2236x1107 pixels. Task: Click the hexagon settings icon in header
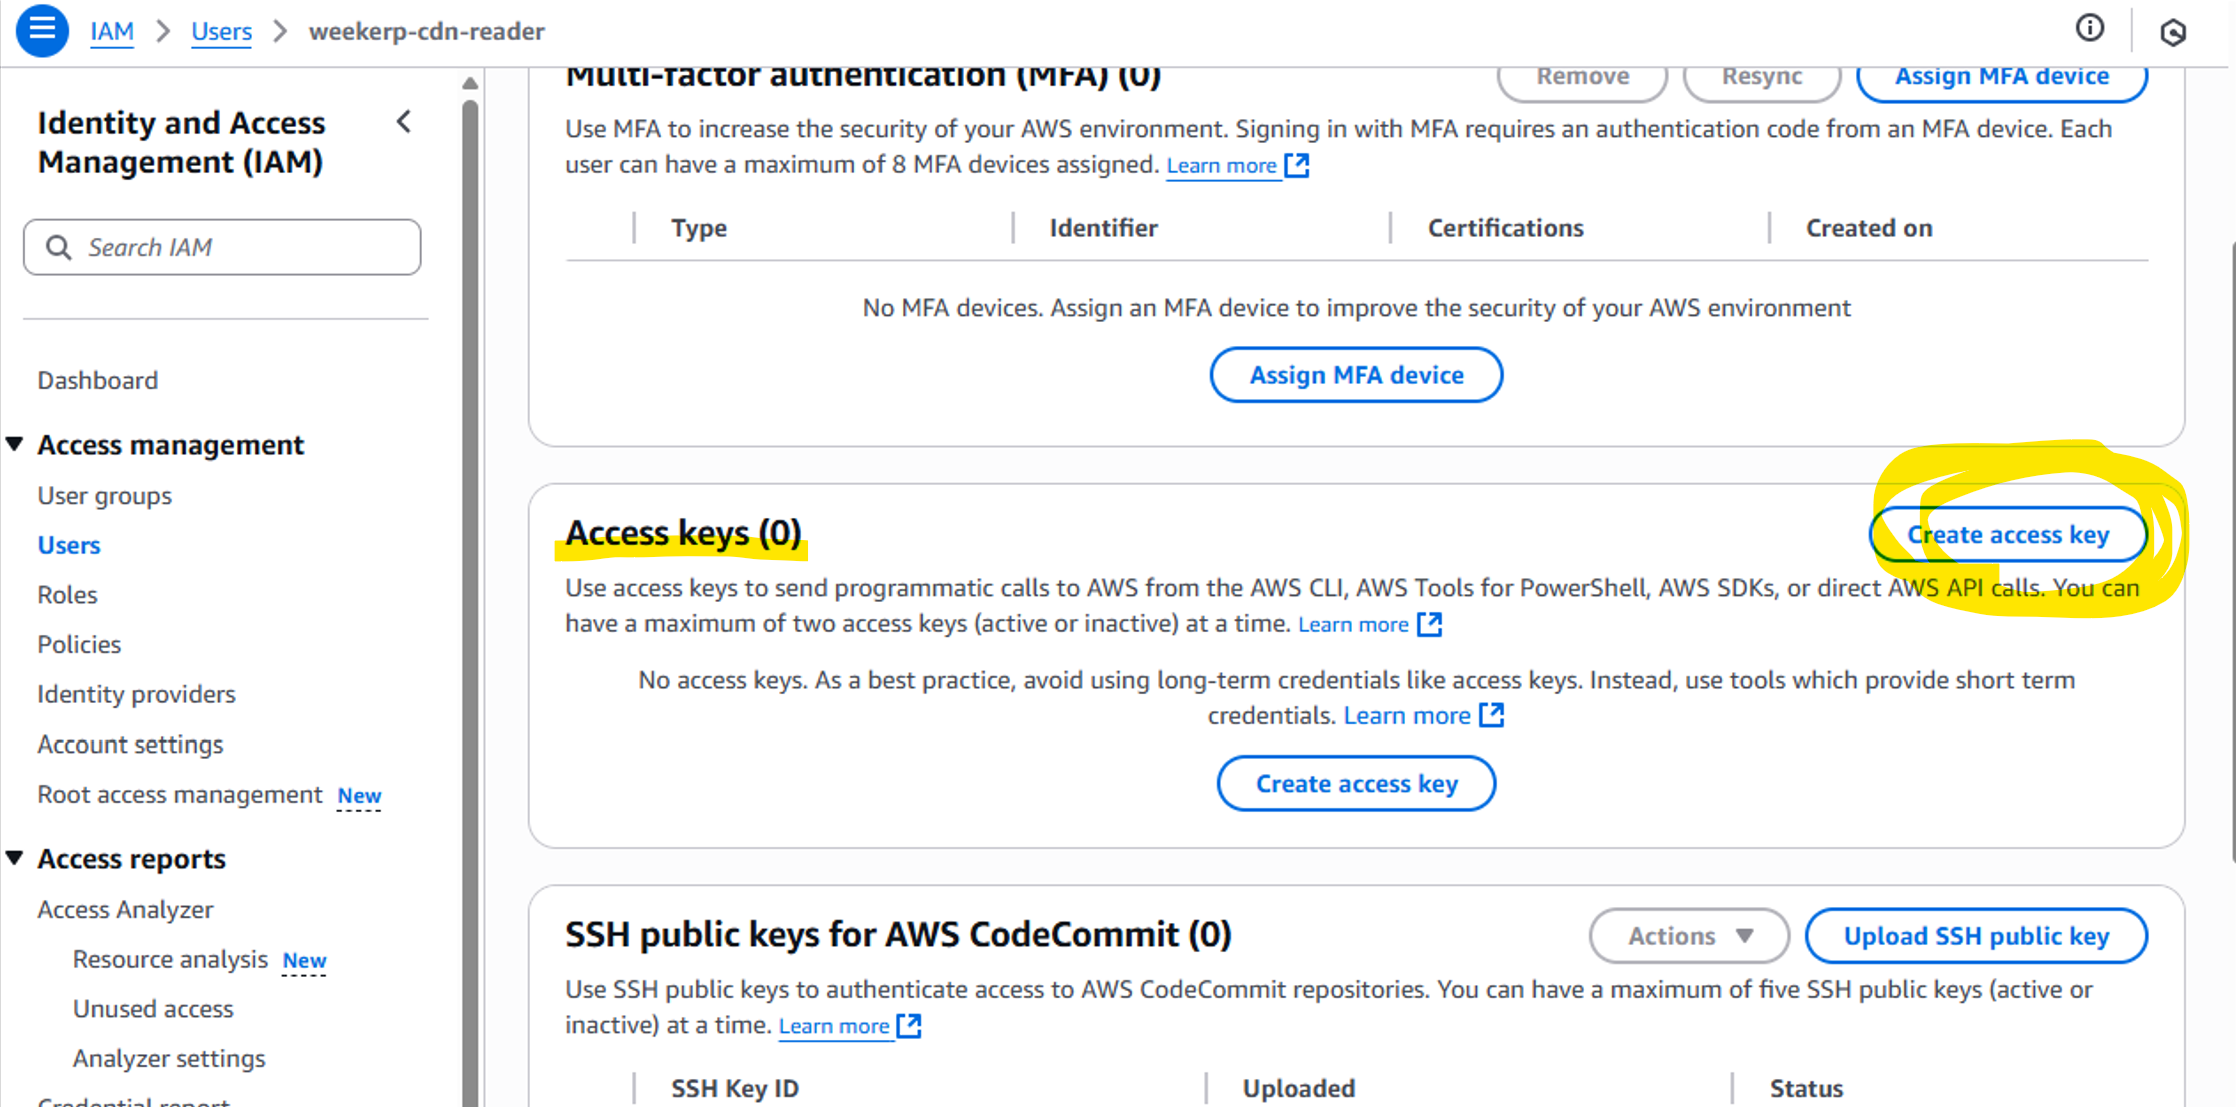coord(2172,32)
